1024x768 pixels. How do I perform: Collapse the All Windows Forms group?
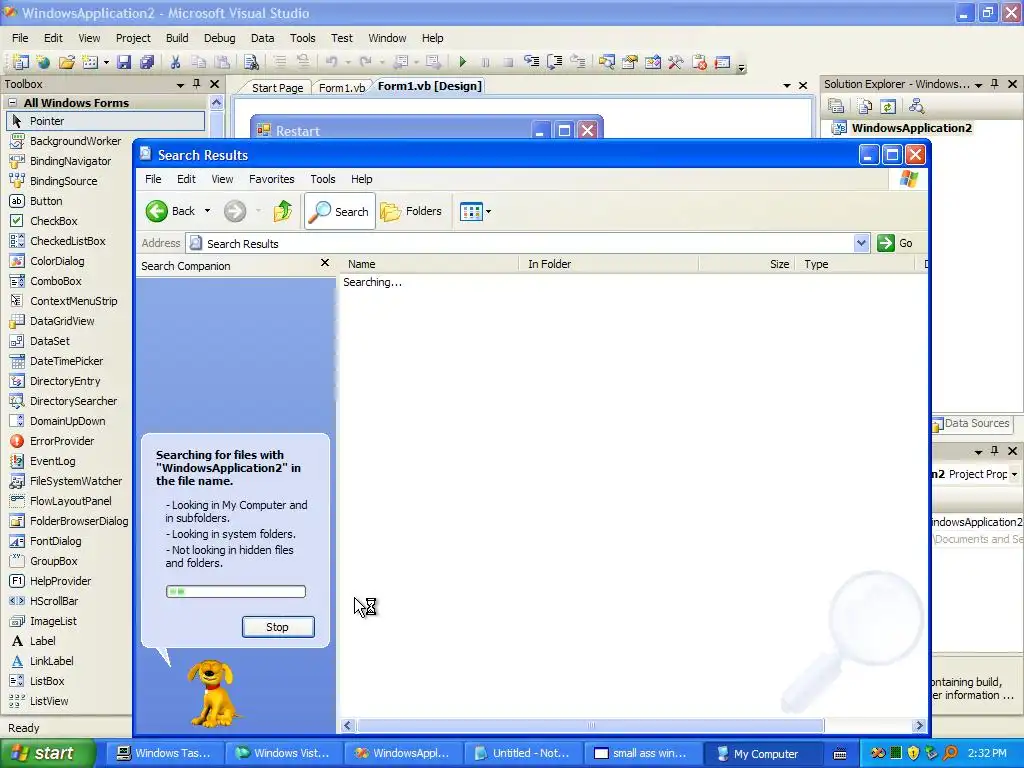[x=12, y=103]
